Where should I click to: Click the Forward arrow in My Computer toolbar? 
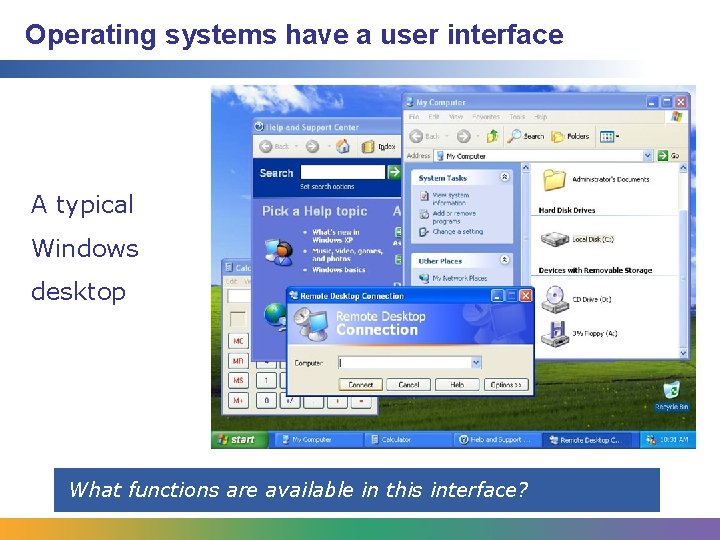463,136
